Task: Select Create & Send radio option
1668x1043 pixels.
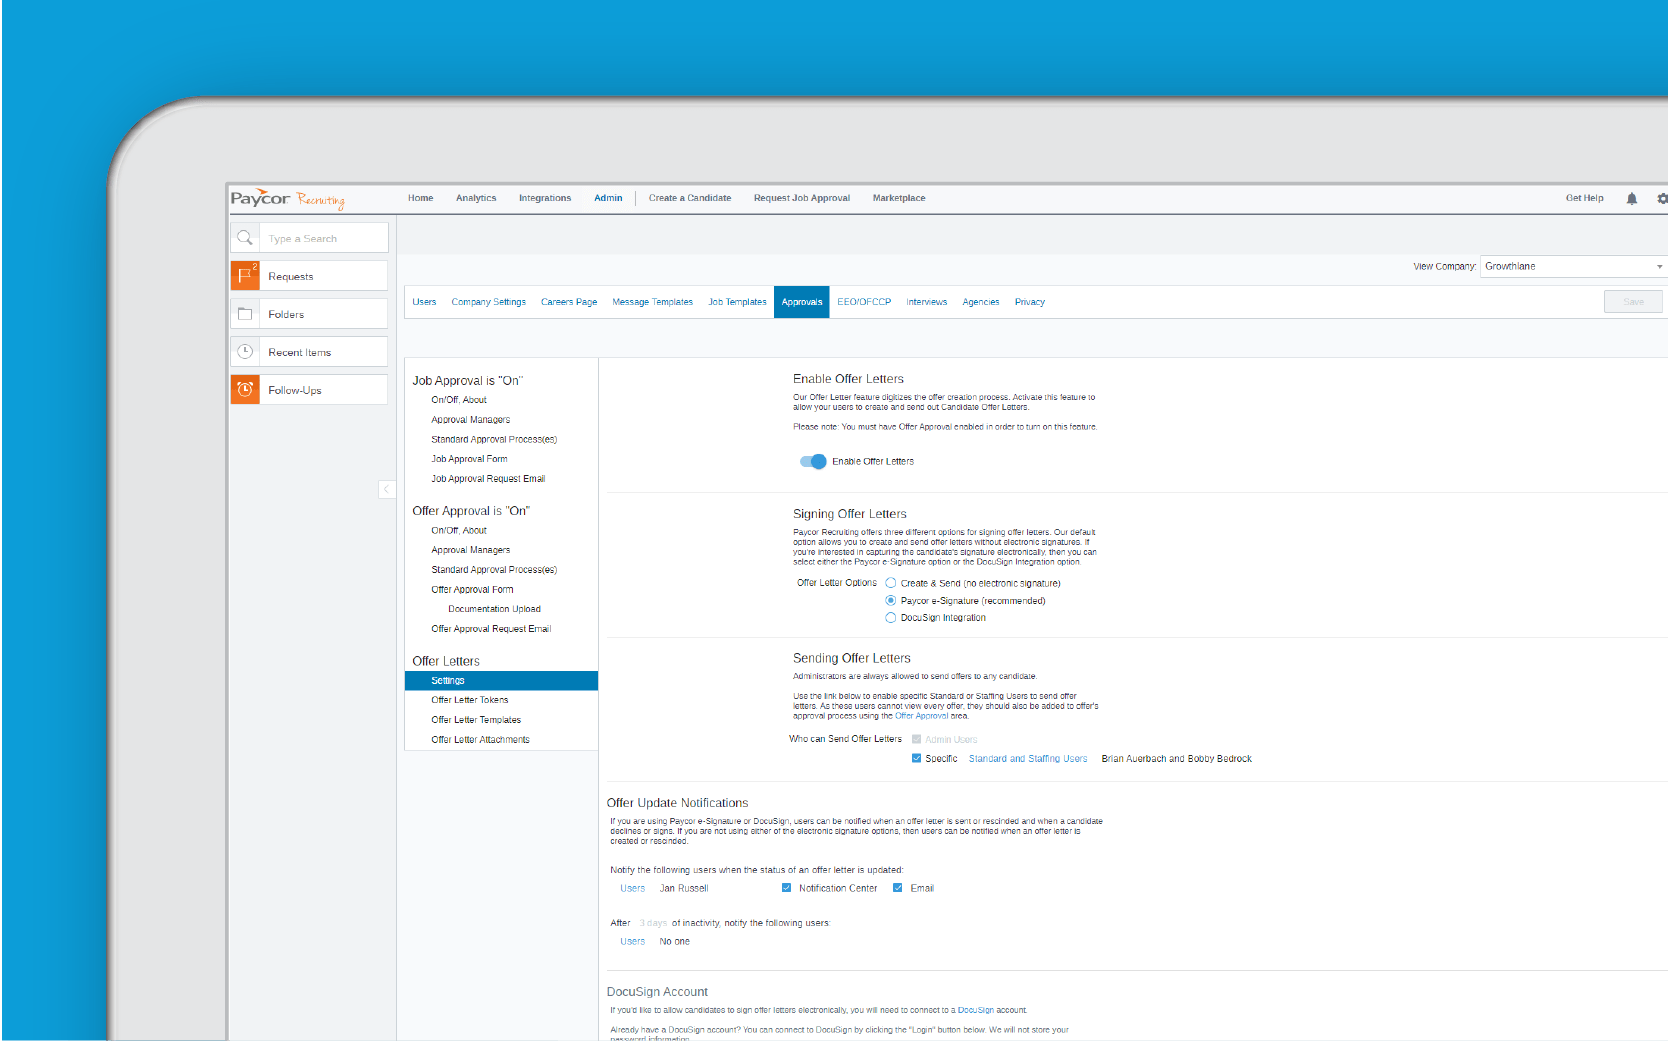Action: click(890, 583)
